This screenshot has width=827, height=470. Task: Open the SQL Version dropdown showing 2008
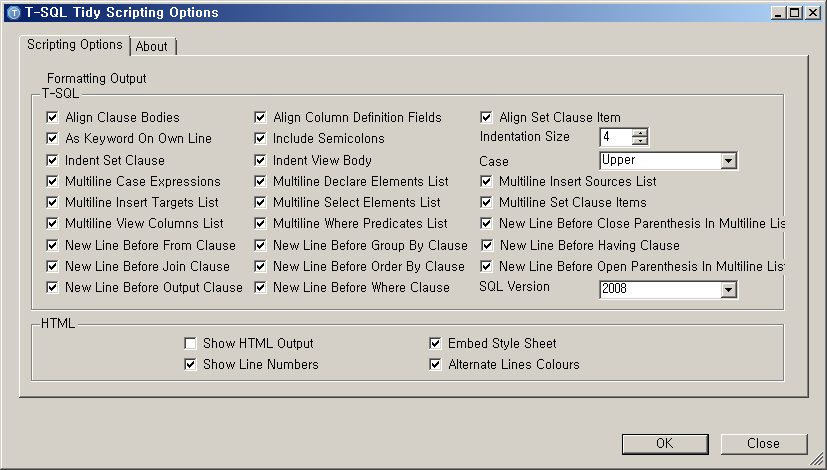(728, 289)
